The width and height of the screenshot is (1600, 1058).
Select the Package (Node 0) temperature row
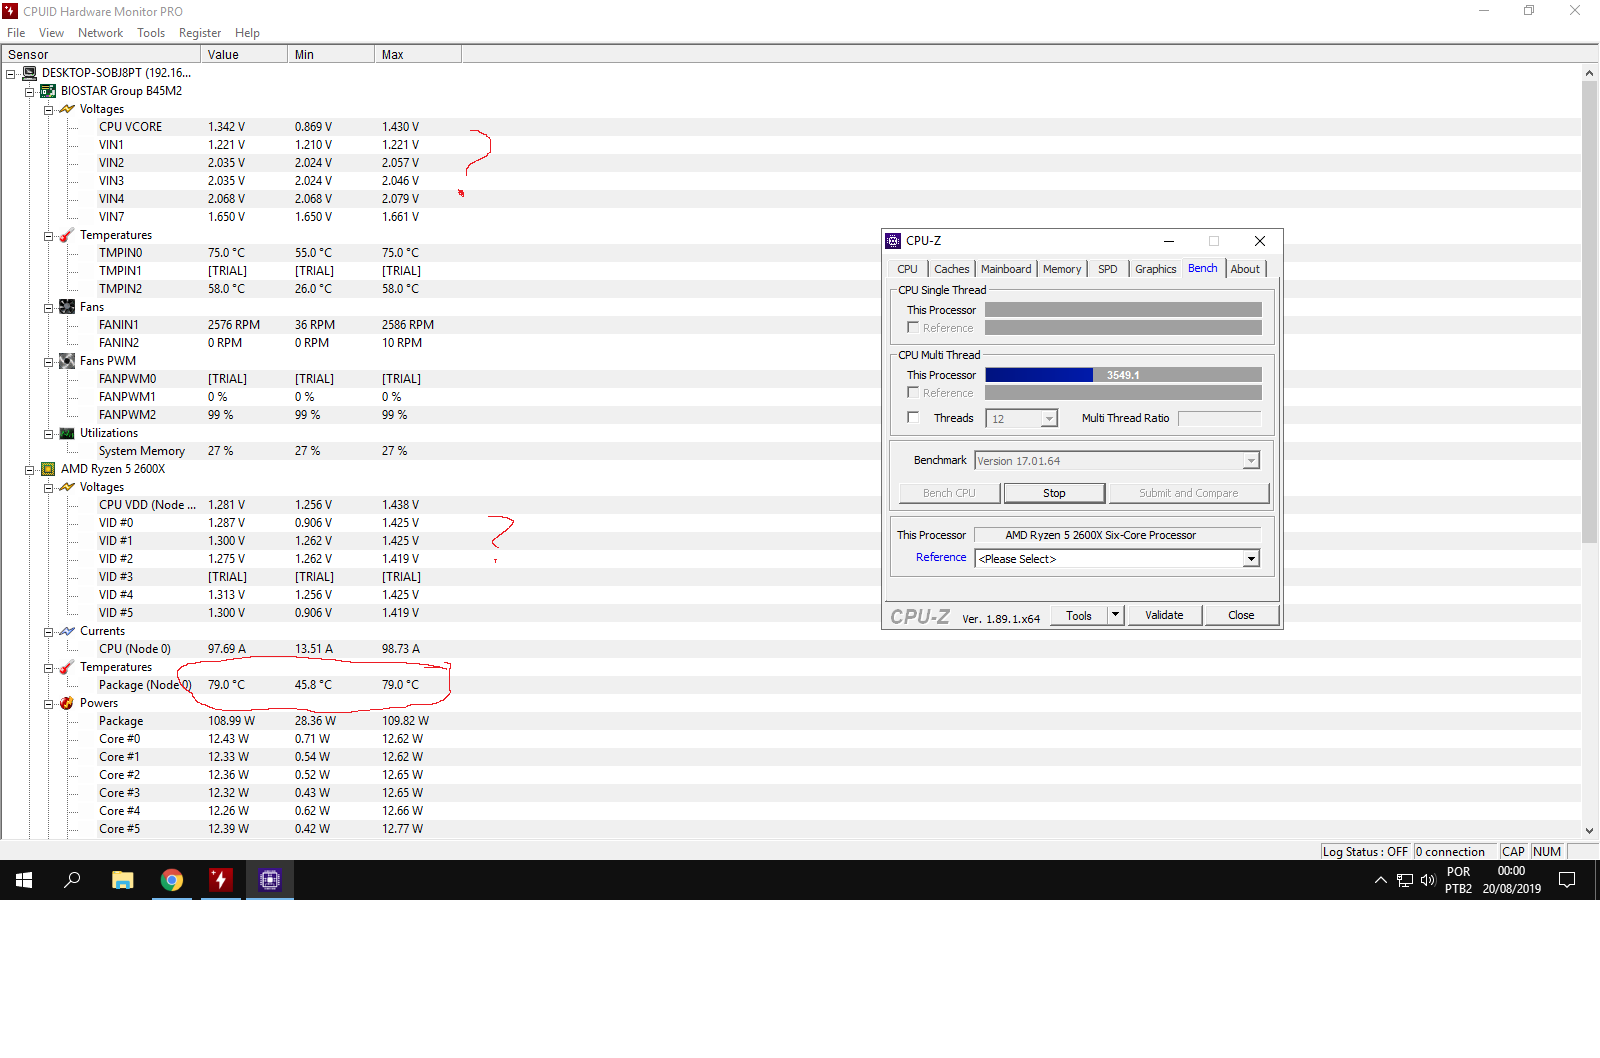click(x=790, y=685)
